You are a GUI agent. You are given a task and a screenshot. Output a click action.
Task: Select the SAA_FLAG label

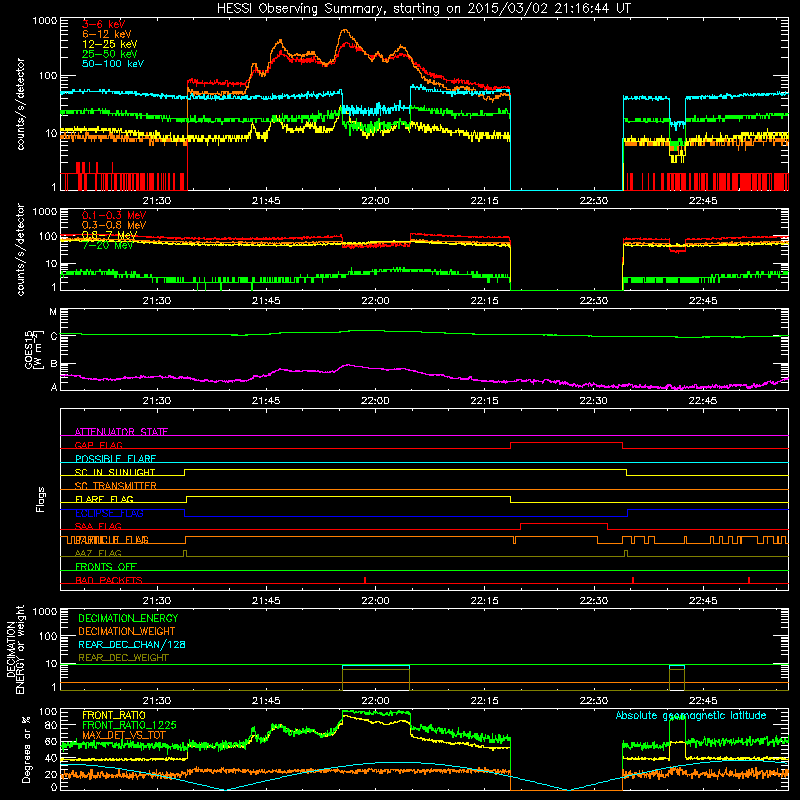click(x=98, y=526)
